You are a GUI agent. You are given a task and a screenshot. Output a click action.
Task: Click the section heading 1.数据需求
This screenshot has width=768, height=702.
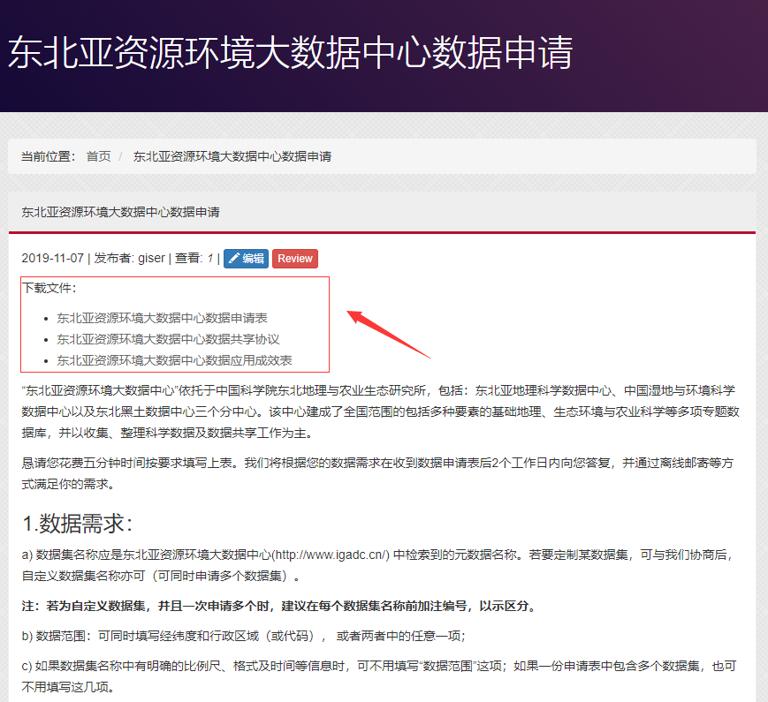[x=77, y=523]
